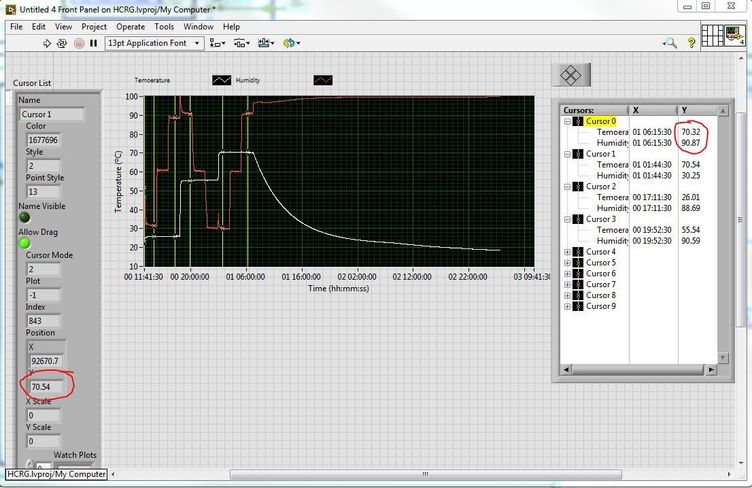Toggle the Name Visible LED

coord(24,218)
